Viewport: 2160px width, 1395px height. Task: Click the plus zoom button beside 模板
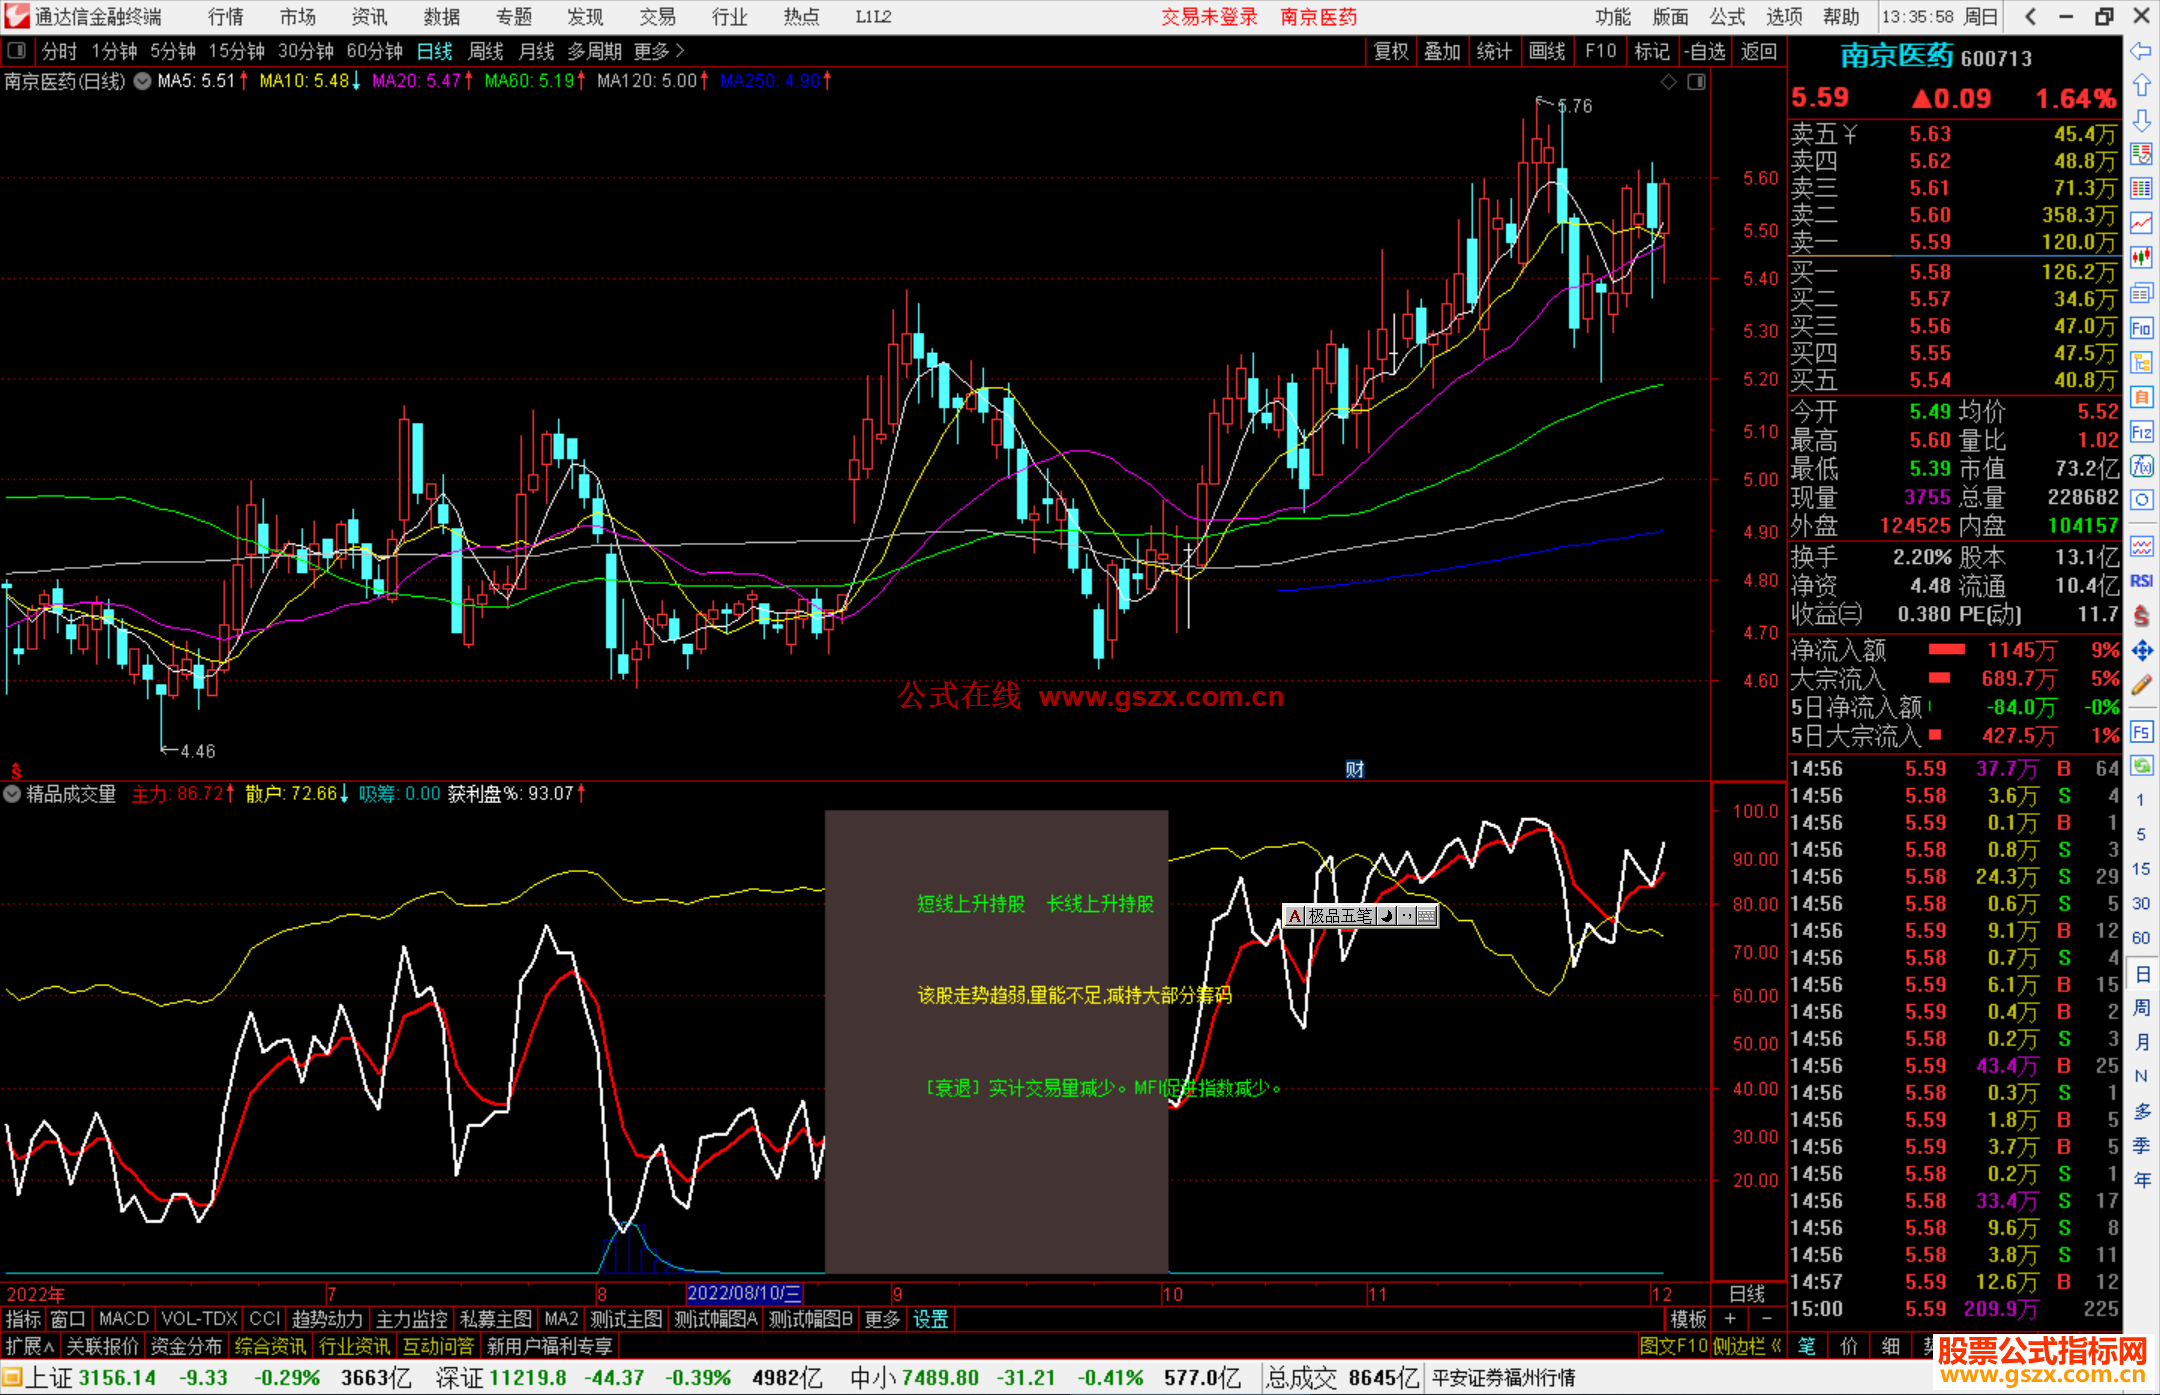pos(1730,1319)
